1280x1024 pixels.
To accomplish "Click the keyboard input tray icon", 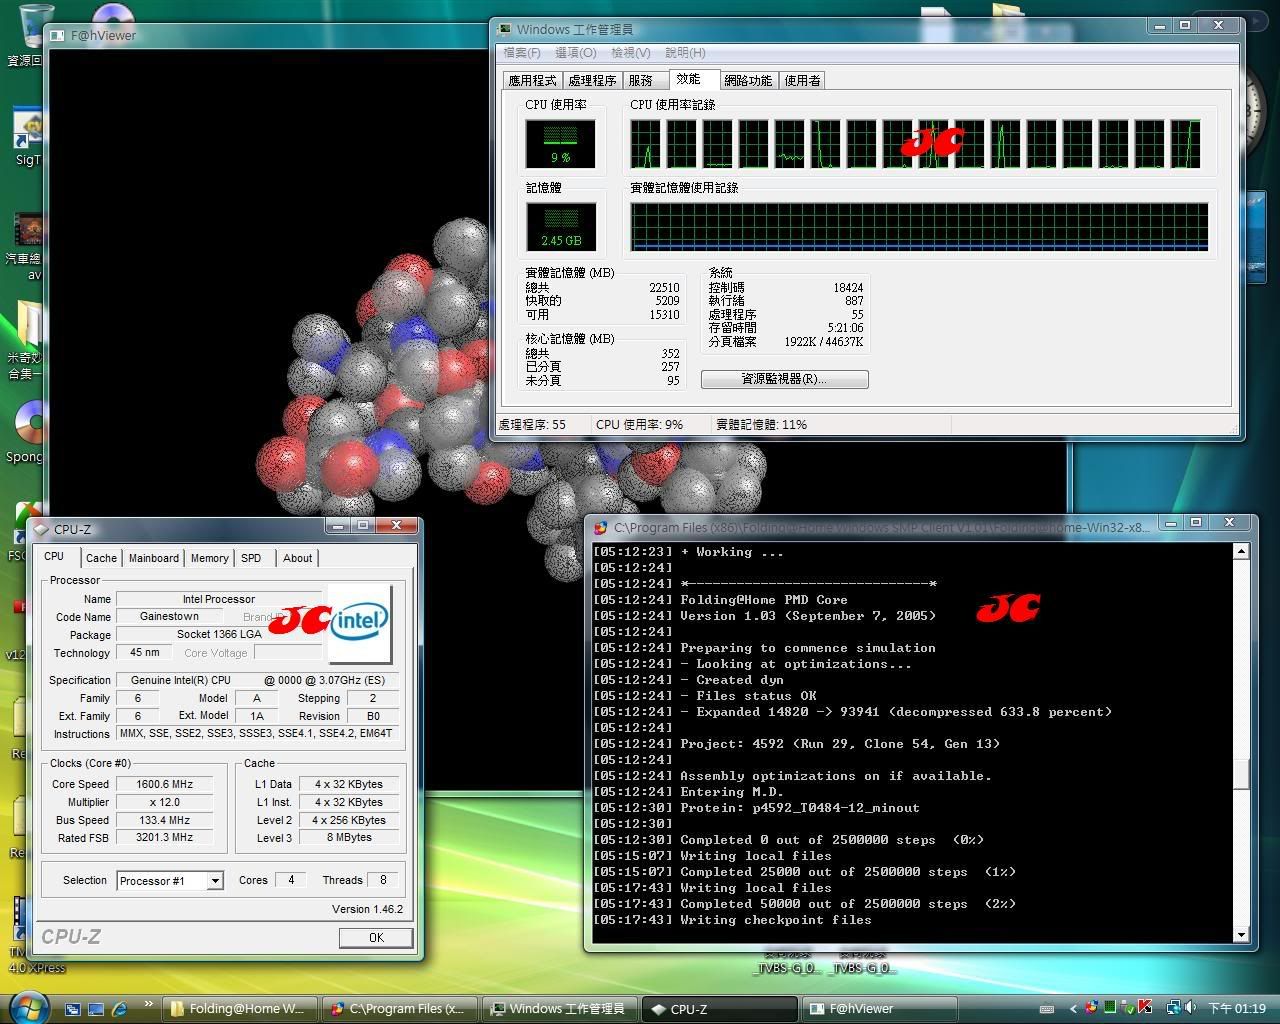I will pos(1047,1009).
